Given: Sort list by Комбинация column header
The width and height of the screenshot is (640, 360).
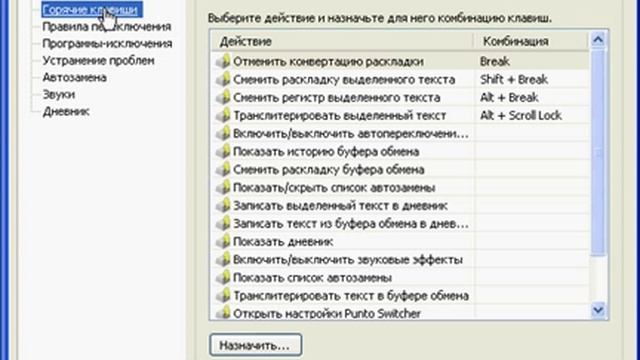Looking at the screenshot, I should click(x=531, y=41).
